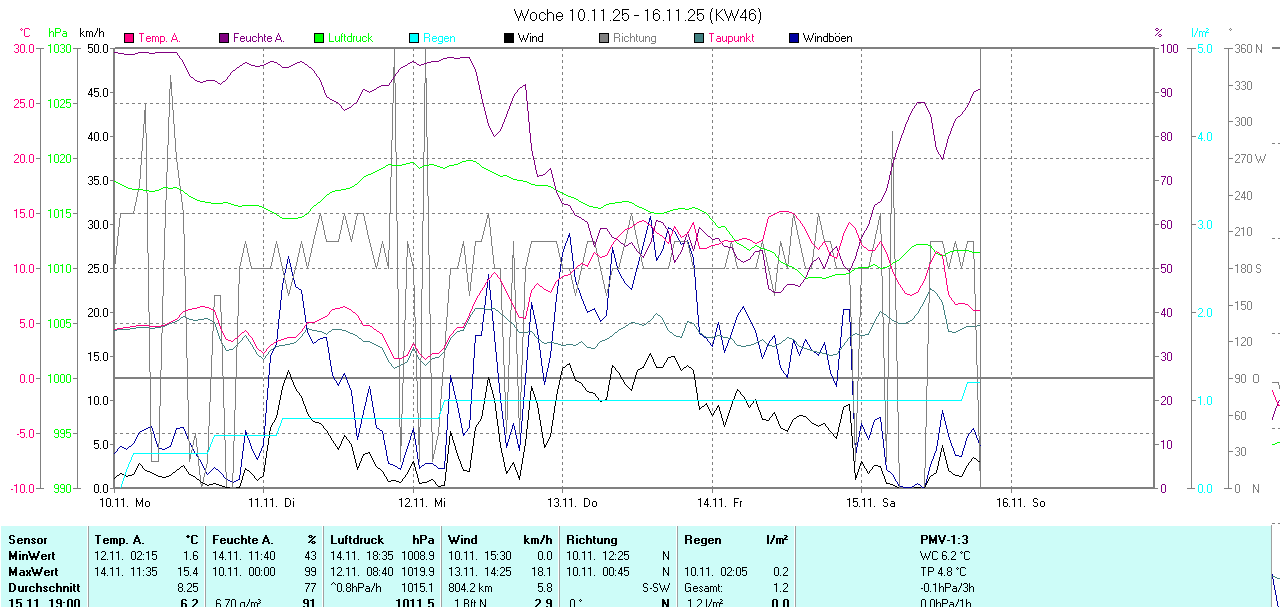Image resolution: width=1280 pixels, height=607 pixels.
Task: Click the hPa unit label on left axis
Action: [x=58, y=33]
